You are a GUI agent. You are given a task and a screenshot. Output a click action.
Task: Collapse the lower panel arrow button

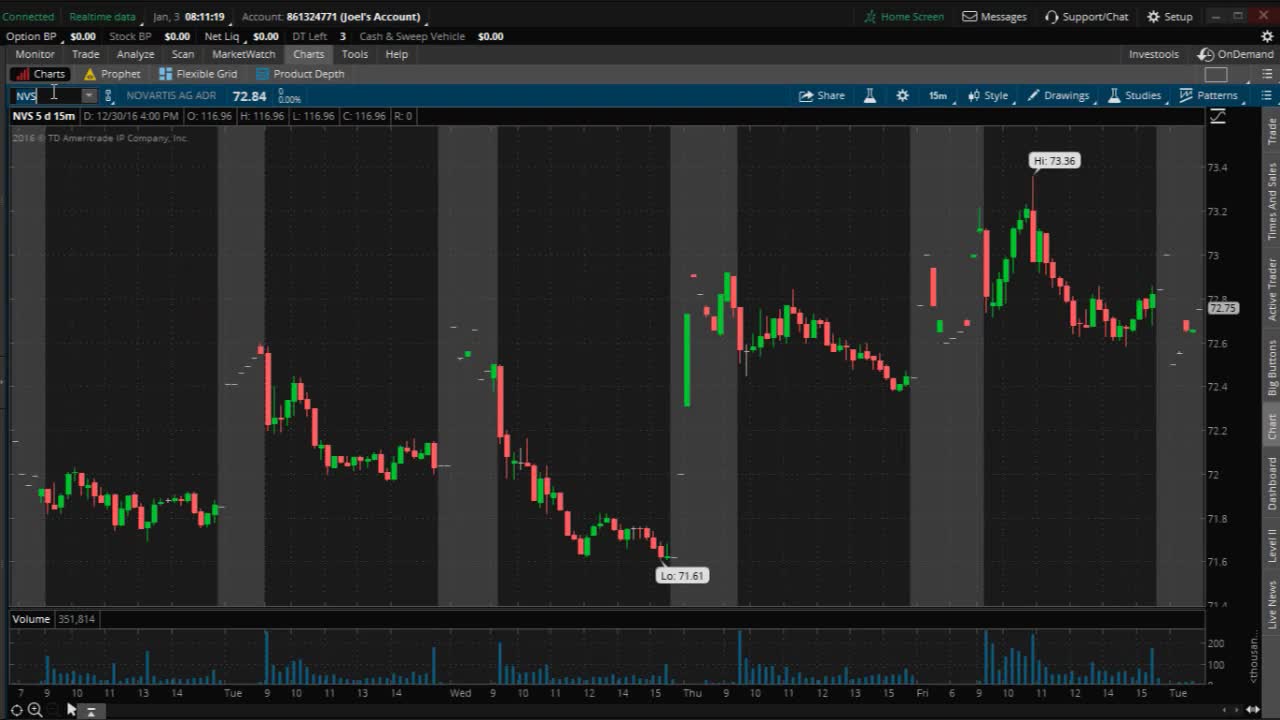(x=90, y=711)
